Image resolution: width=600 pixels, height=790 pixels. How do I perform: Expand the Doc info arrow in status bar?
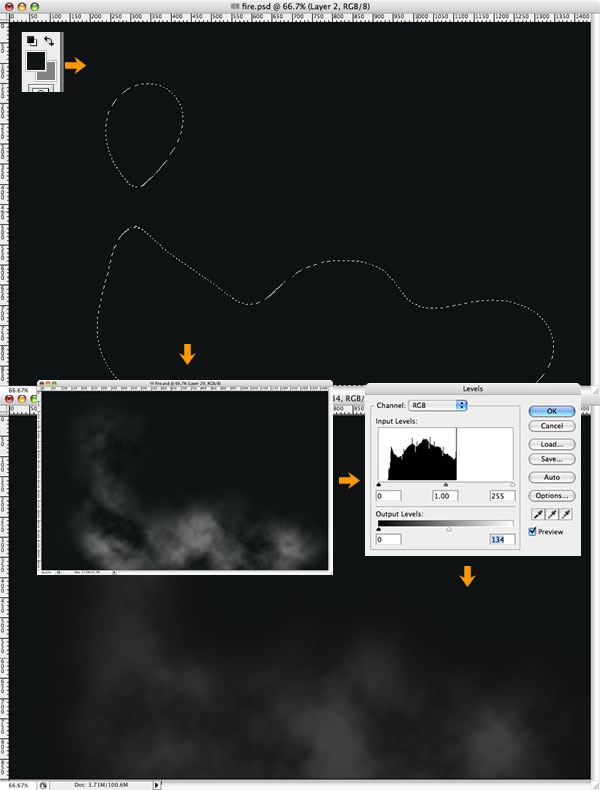tap(157, 785)
